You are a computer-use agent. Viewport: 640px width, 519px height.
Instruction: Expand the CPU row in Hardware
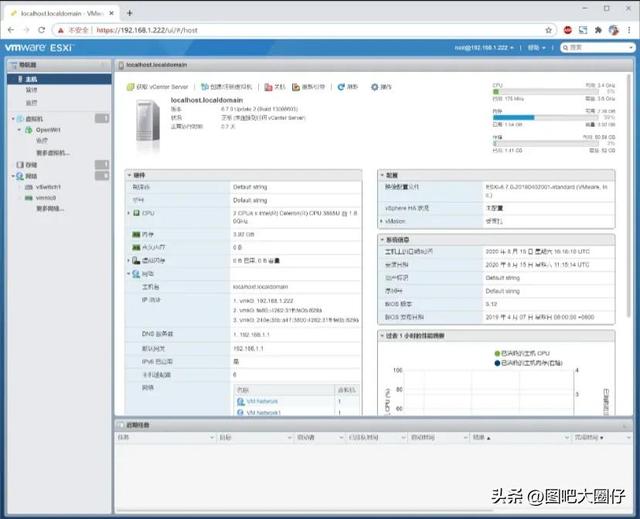(129, 213)
